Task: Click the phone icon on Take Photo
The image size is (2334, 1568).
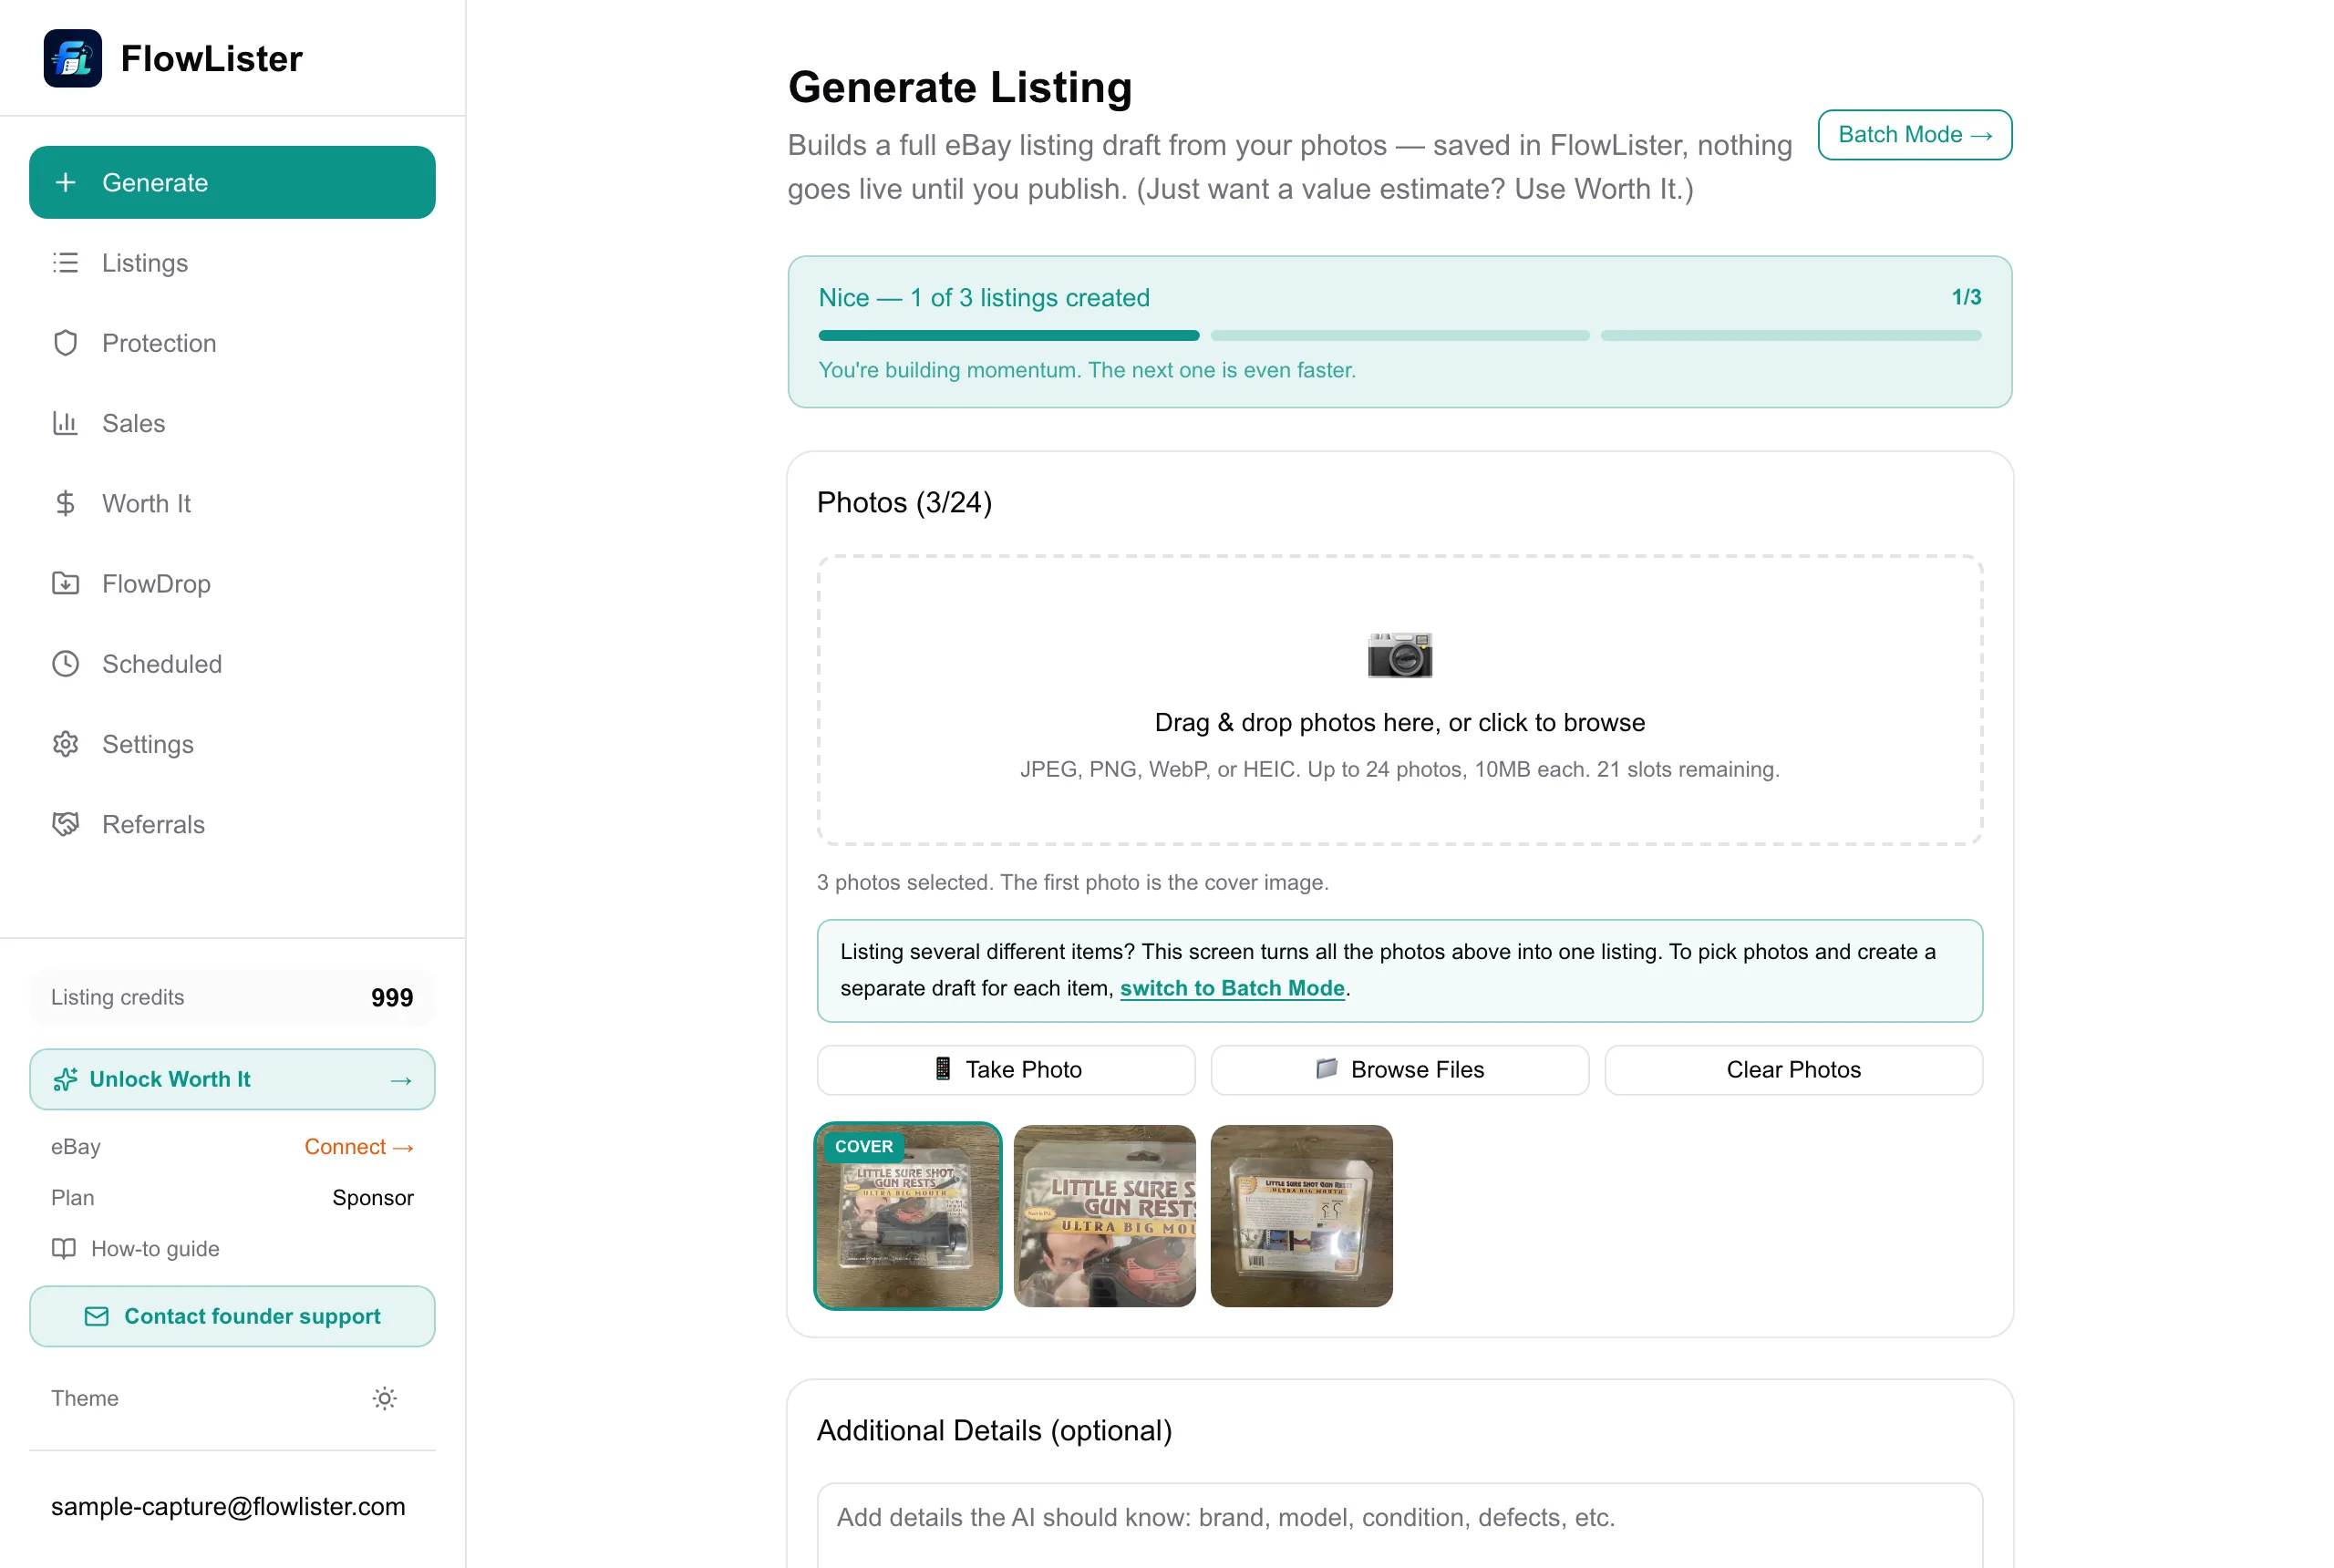Action: (x=943, y=1069)
